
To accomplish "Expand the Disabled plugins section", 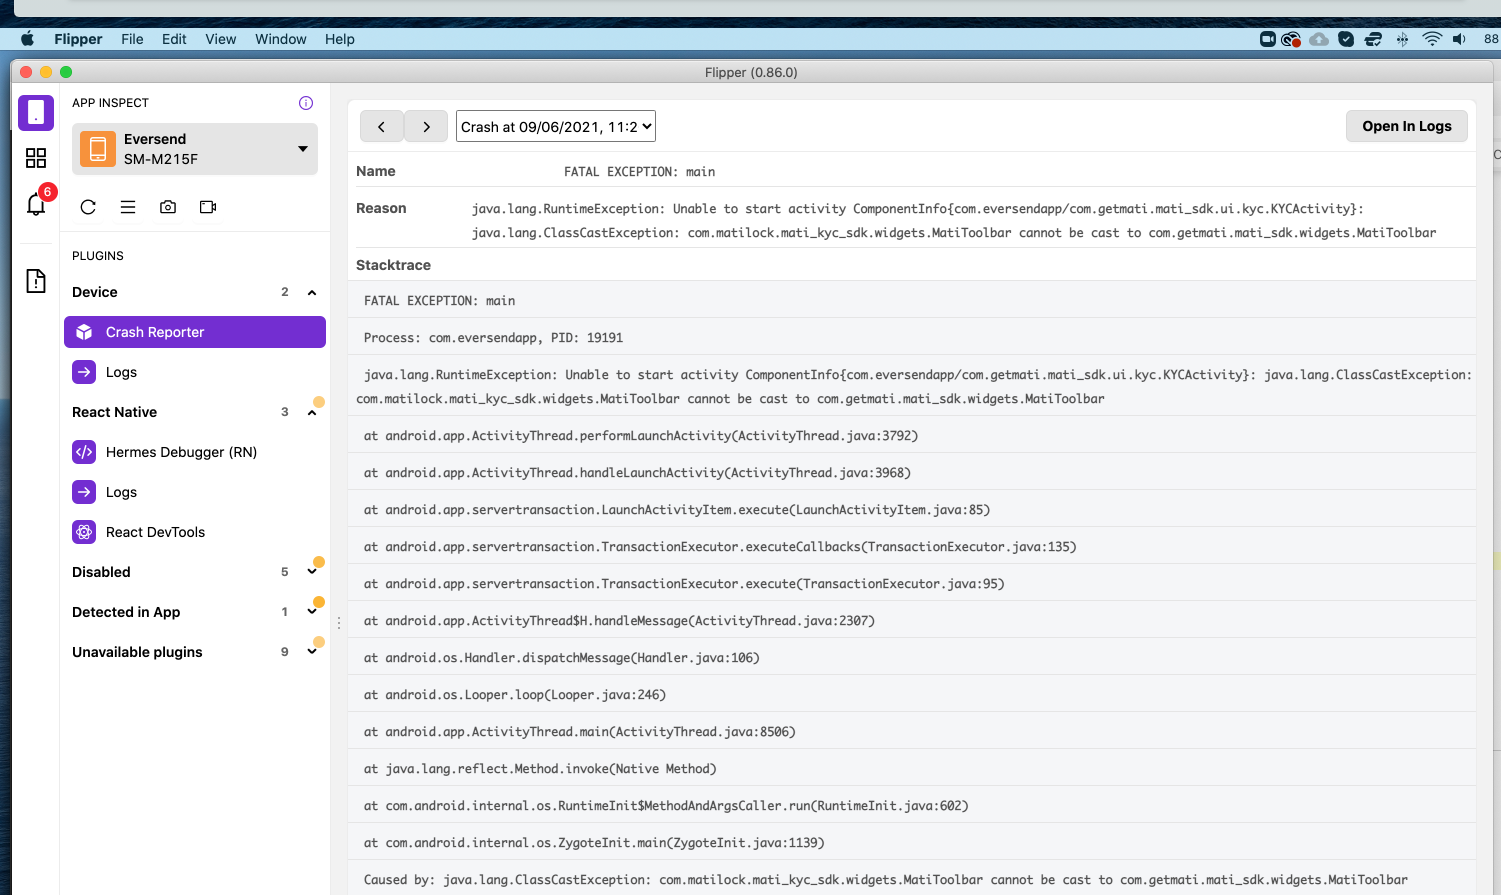I will pyautogui.click(x=311, y=571).
